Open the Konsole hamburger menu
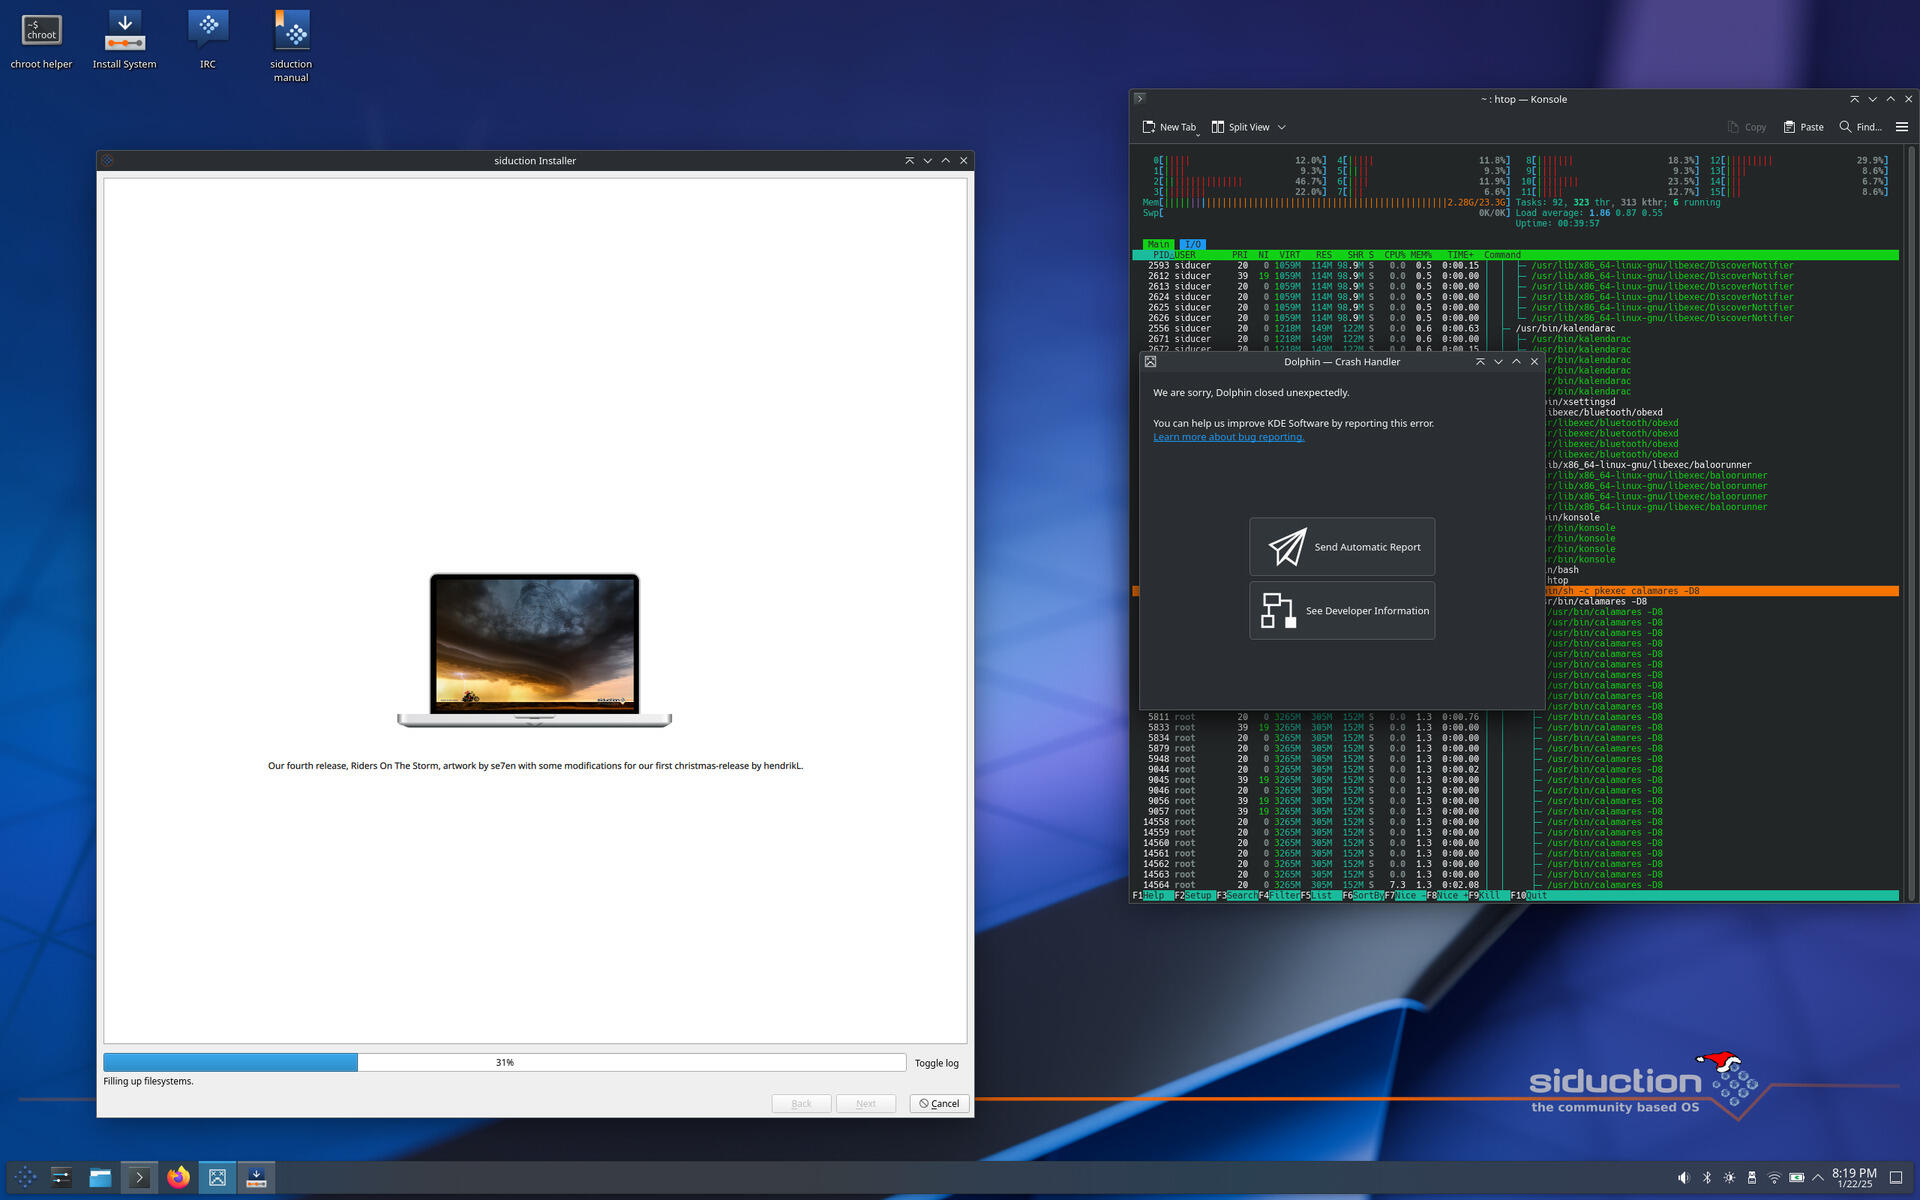Screen dimensions: 1920x1200 click(1902, 127)
